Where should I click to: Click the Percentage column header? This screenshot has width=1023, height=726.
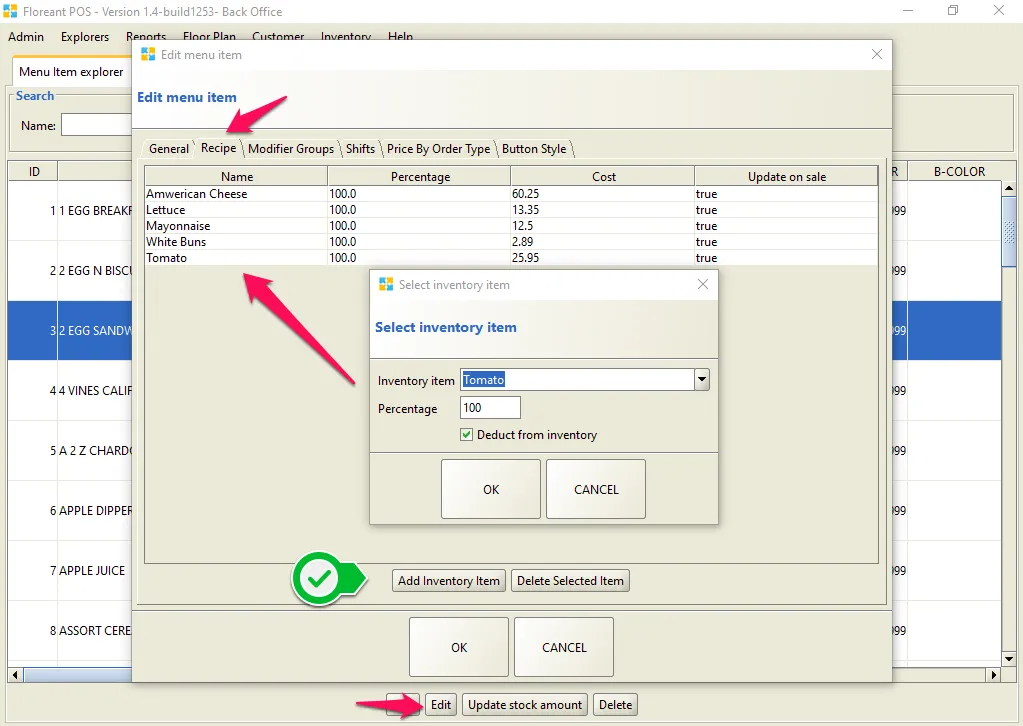pyautogui.click(x=420, y=176)
